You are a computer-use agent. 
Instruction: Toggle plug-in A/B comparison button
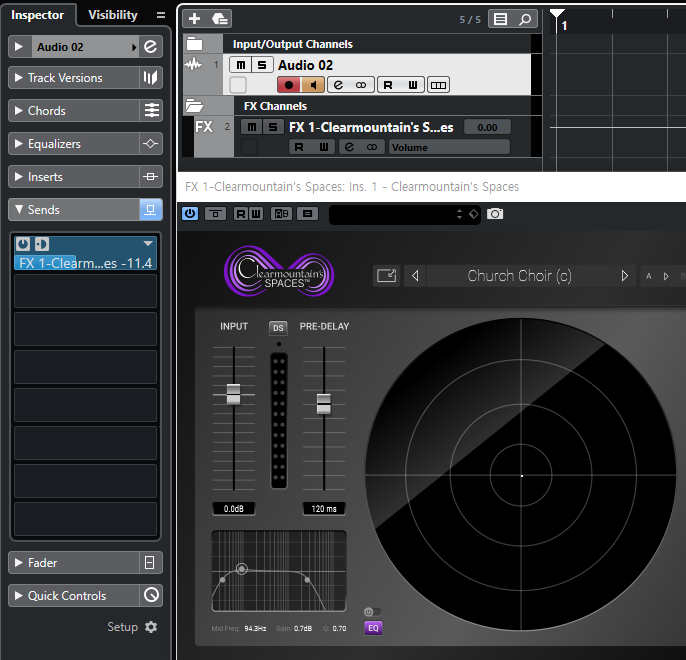click(281, 213)
